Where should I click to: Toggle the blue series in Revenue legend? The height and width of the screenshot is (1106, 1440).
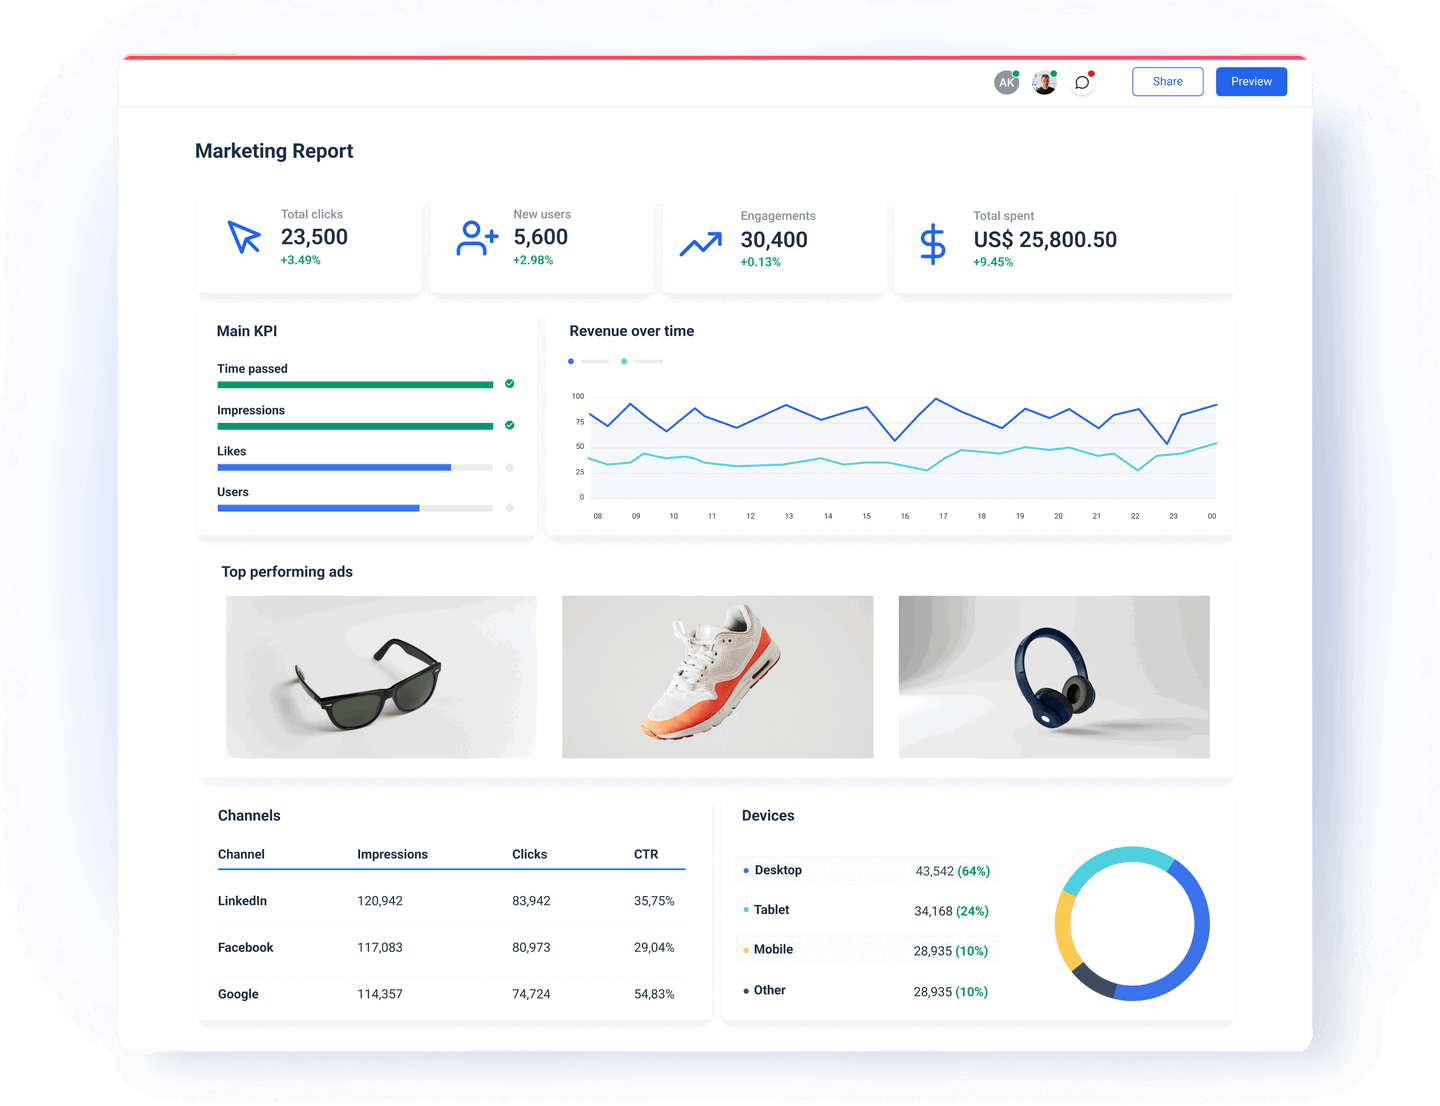[x=571, y=361]
